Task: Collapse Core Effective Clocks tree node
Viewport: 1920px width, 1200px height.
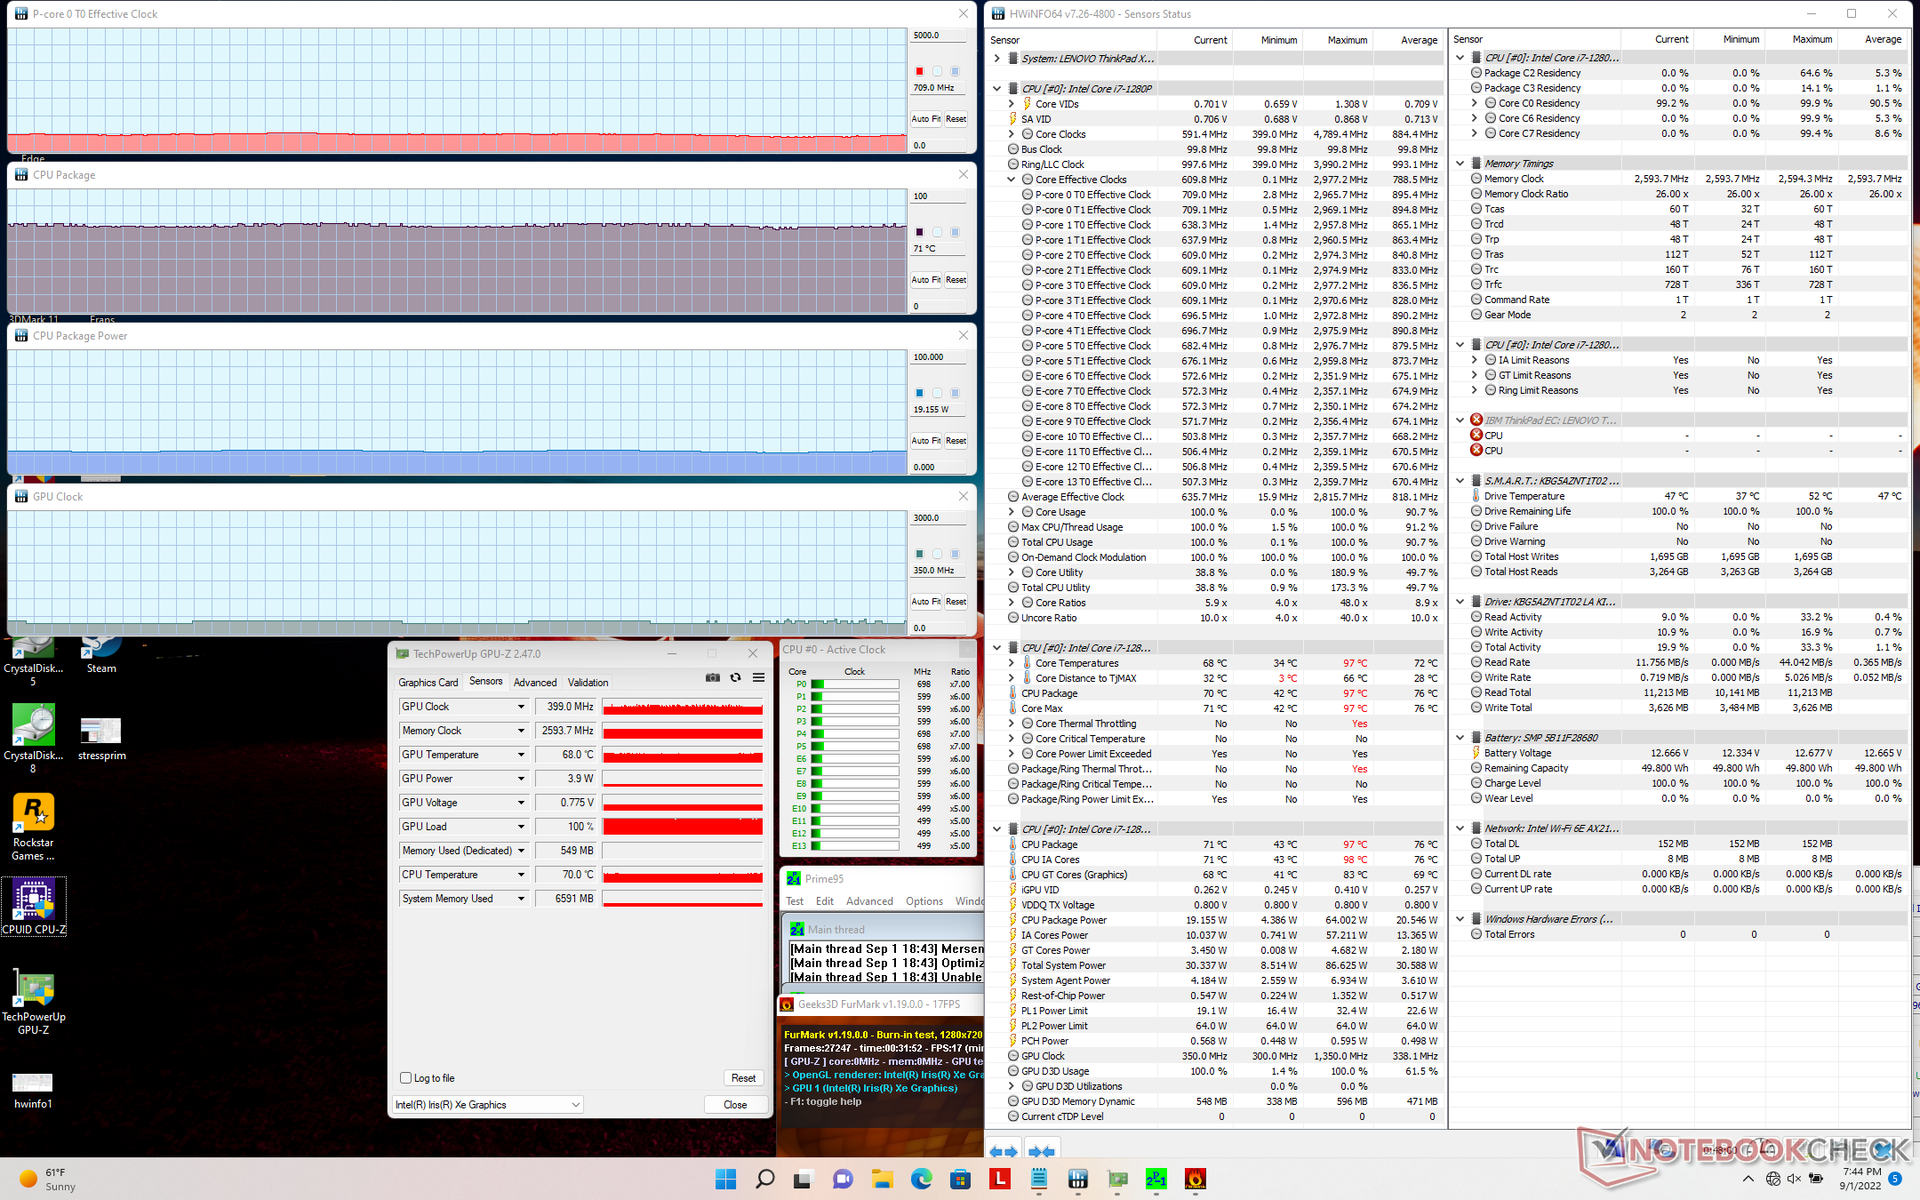Action: pos(1011,180)
